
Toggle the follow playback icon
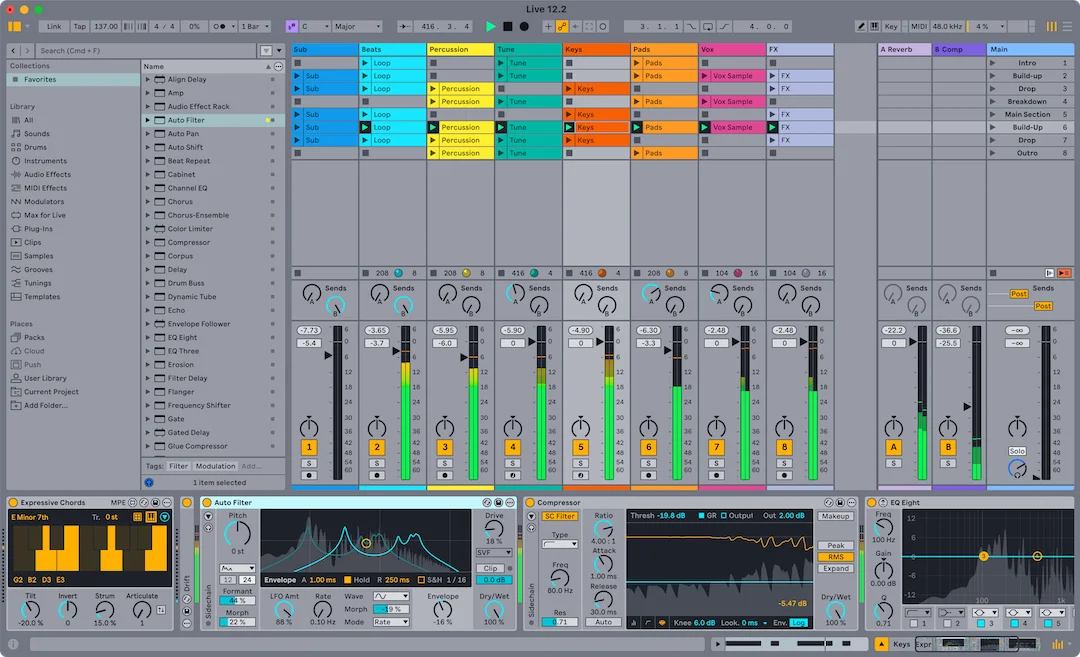click(404, 27)
